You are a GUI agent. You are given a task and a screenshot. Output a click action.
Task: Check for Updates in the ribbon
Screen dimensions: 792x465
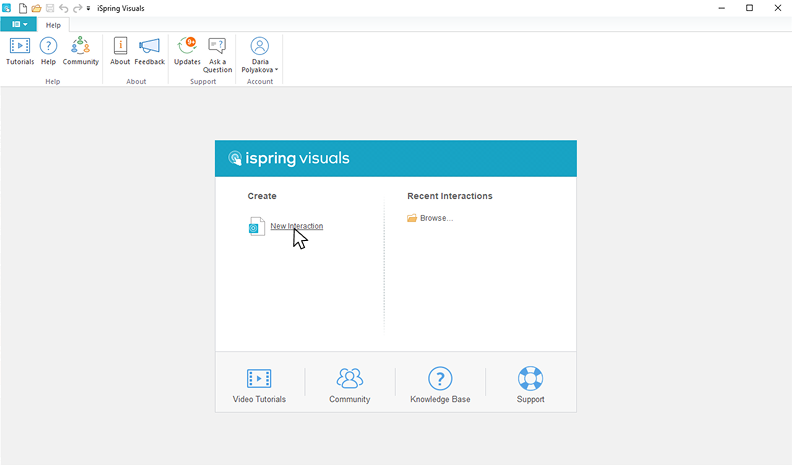pos(187,51)
